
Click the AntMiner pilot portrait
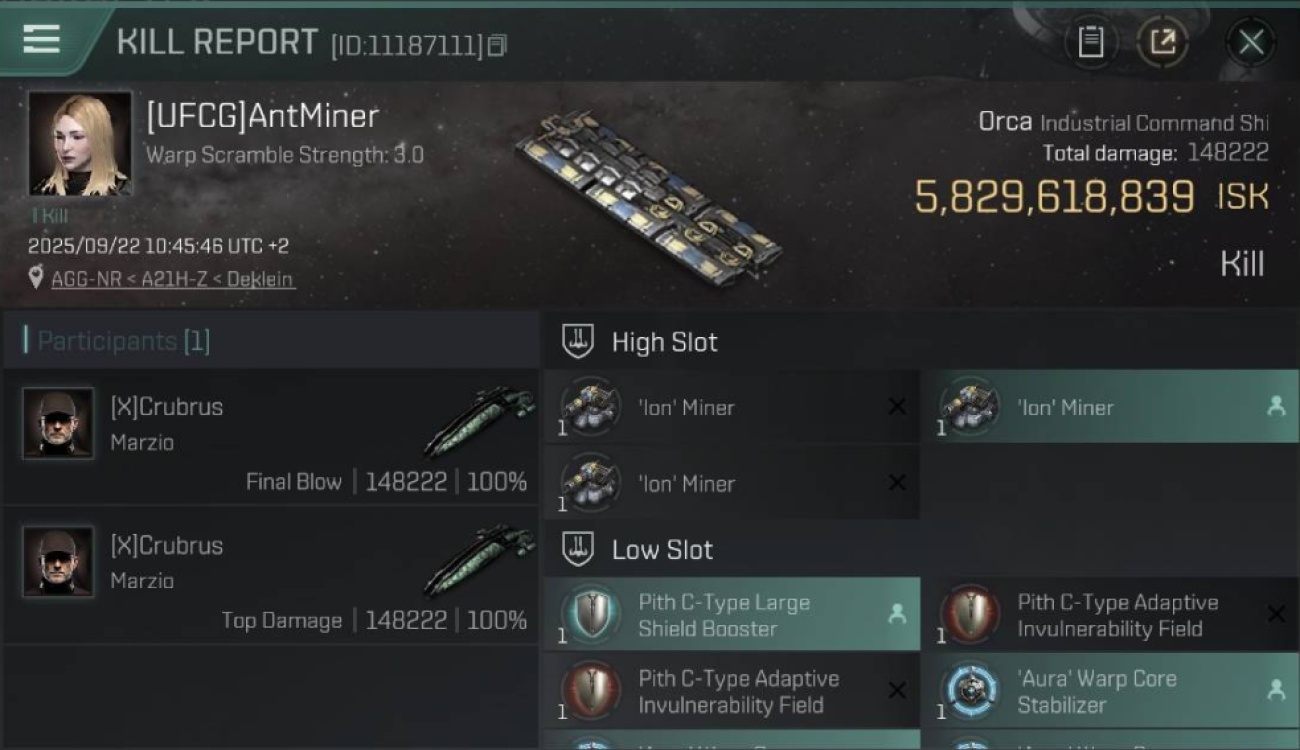click(80, 143)
